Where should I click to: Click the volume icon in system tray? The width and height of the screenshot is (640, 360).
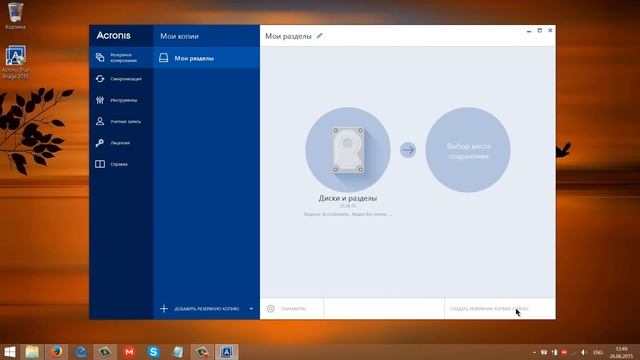pos(584,352)
